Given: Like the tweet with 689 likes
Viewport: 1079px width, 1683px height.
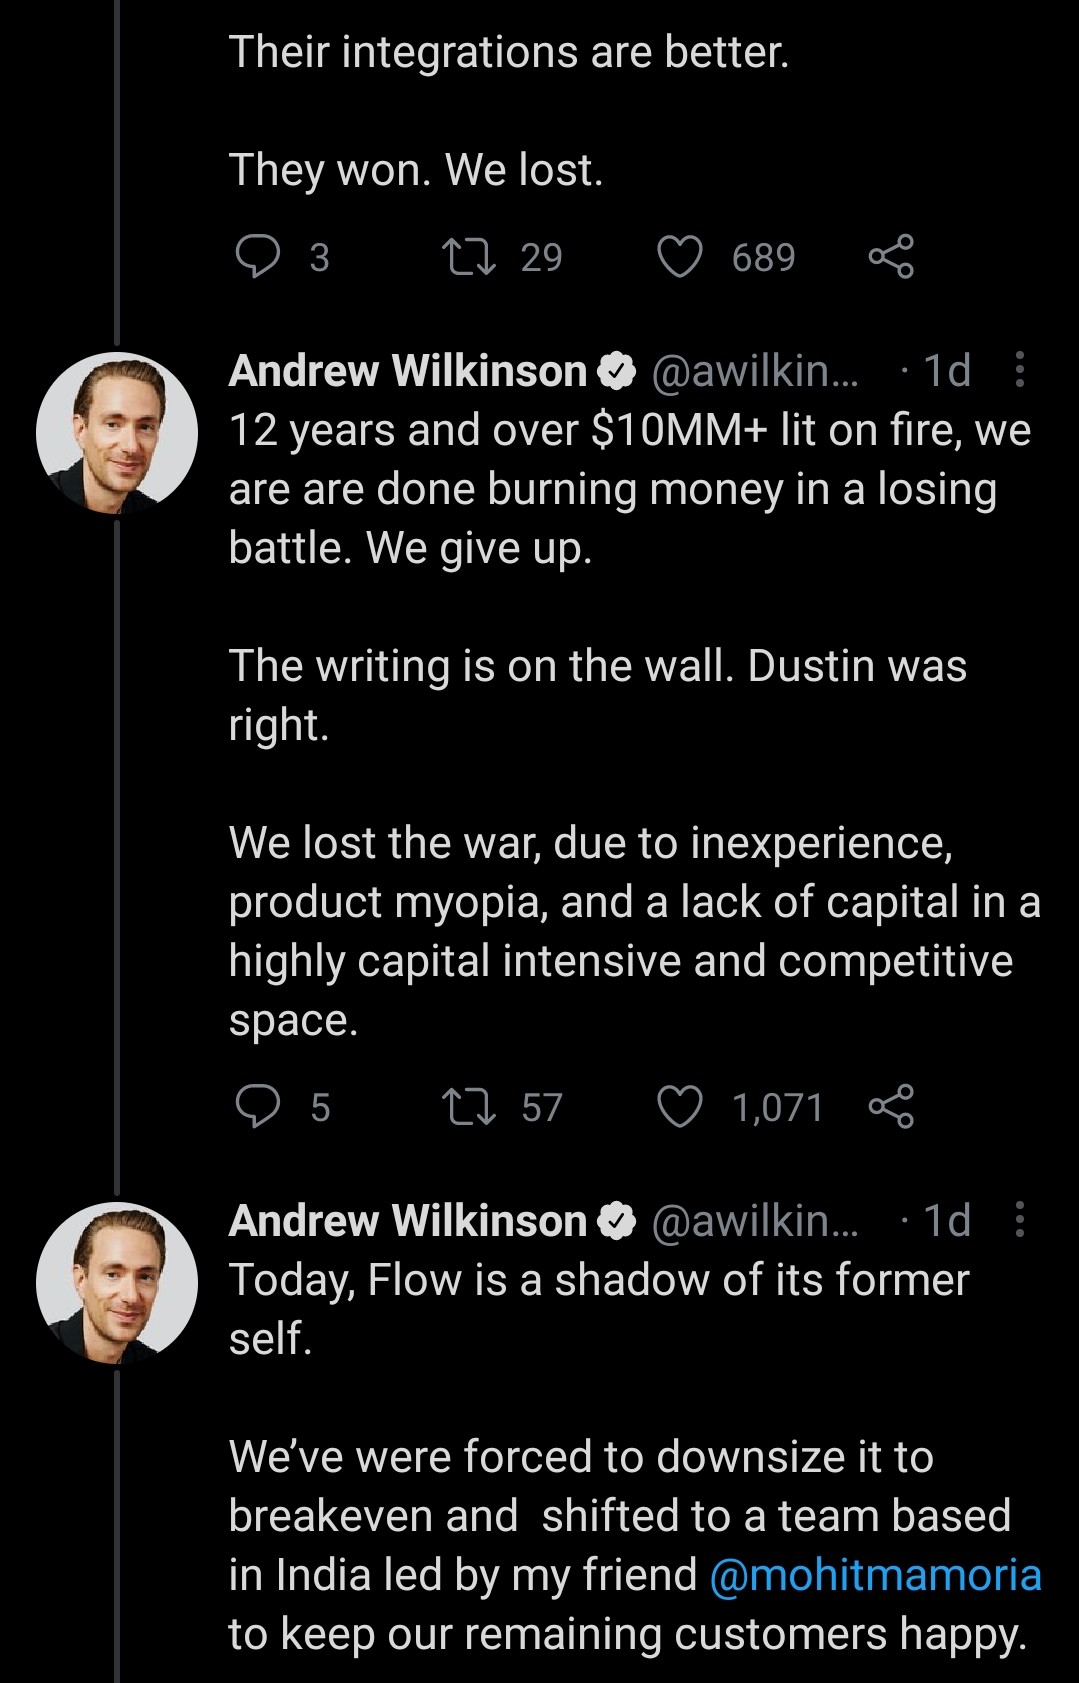Looking at the screenshot, I should coord(680,257).
